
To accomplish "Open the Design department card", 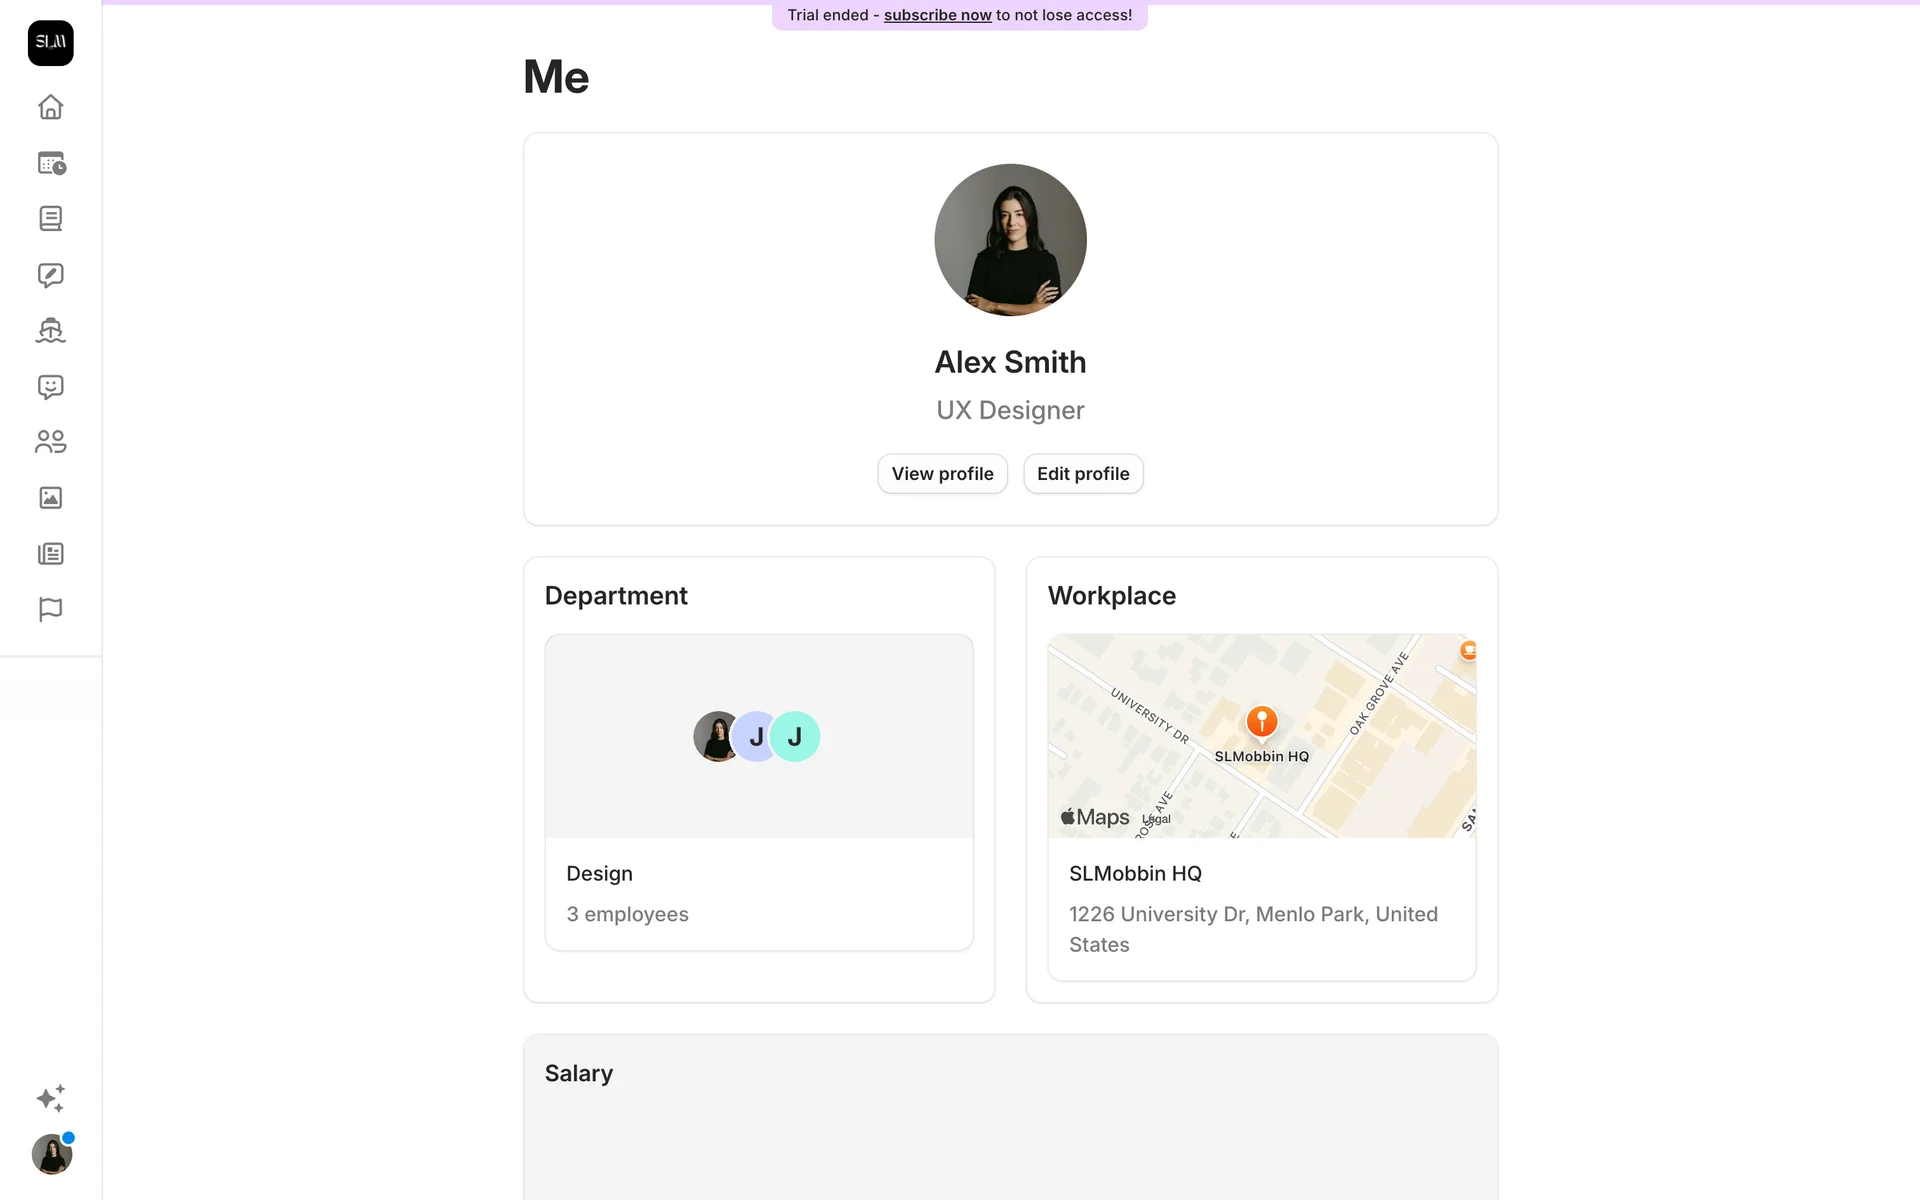I will pos(759,792).
